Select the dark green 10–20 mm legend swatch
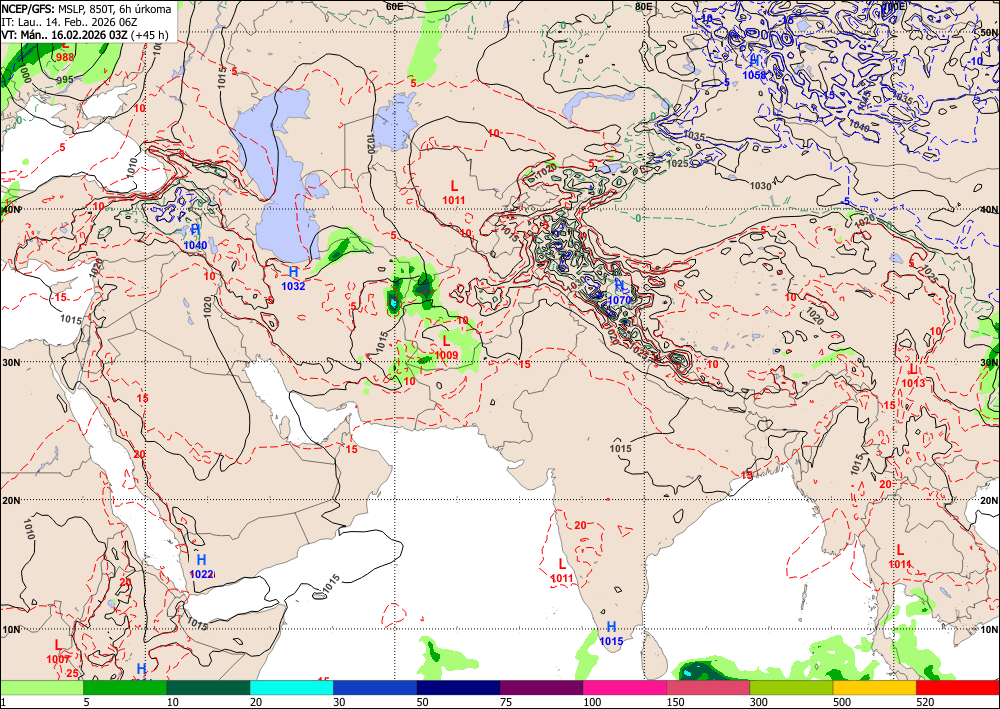 click(x=208, y=688)
